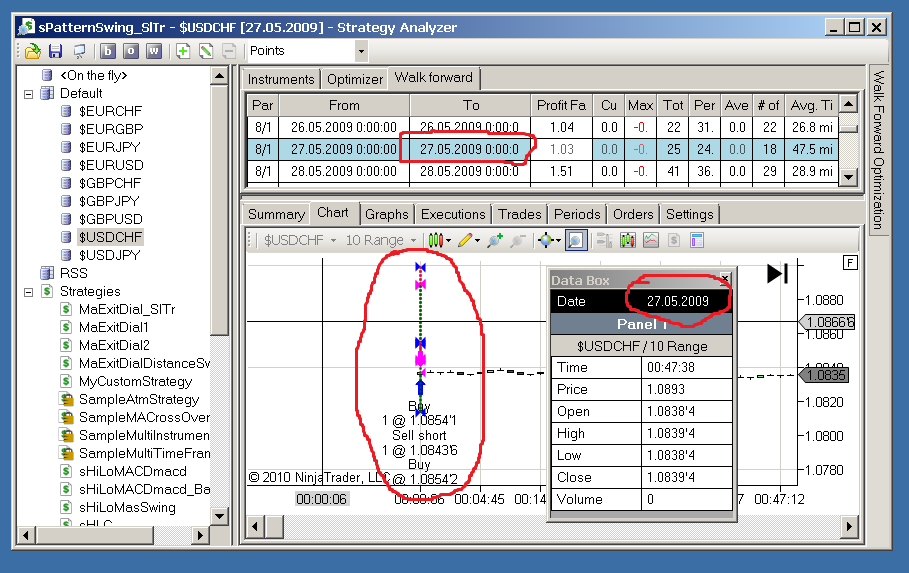Open the Settings tab
Screen dimensions: 909x573
pyautogui.click(x=689, y=215)
